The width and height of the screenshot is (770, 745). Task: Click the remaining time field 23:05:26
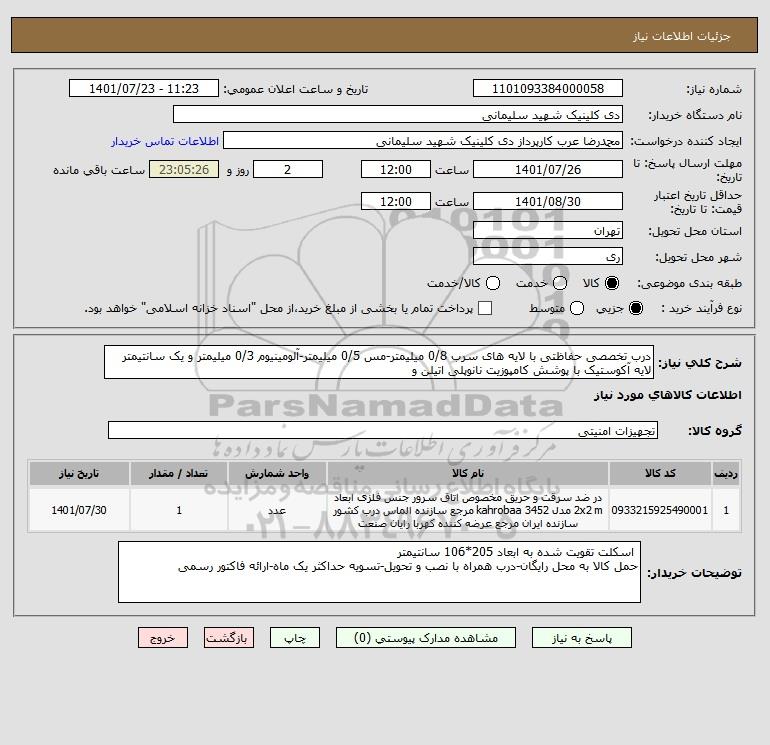(184, 169)
